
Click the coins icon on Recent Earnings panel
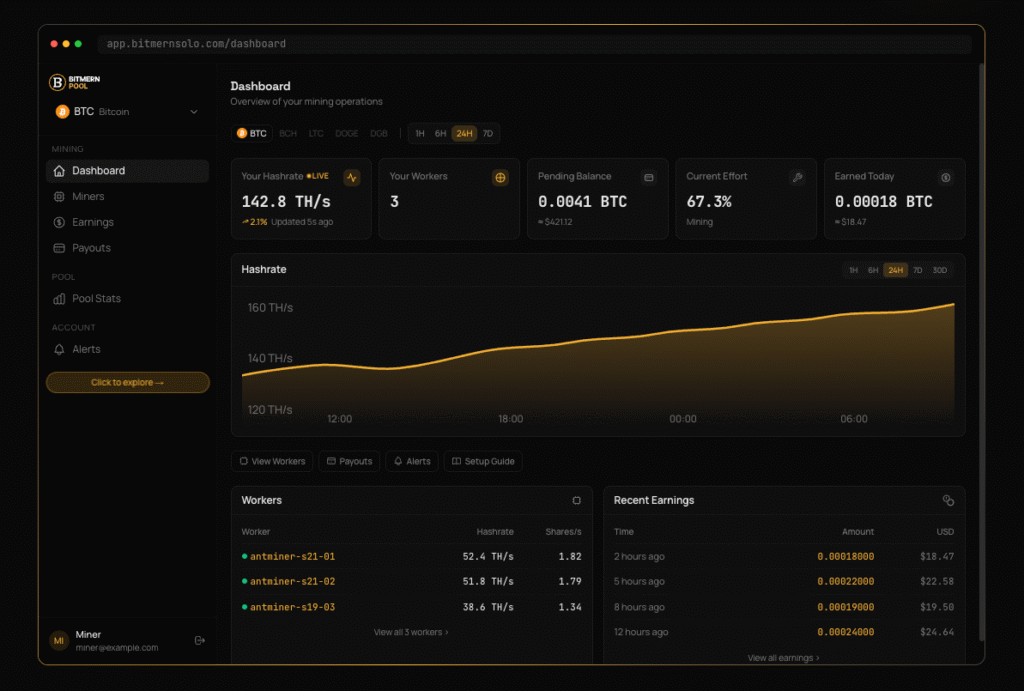(x=949, y=500)
